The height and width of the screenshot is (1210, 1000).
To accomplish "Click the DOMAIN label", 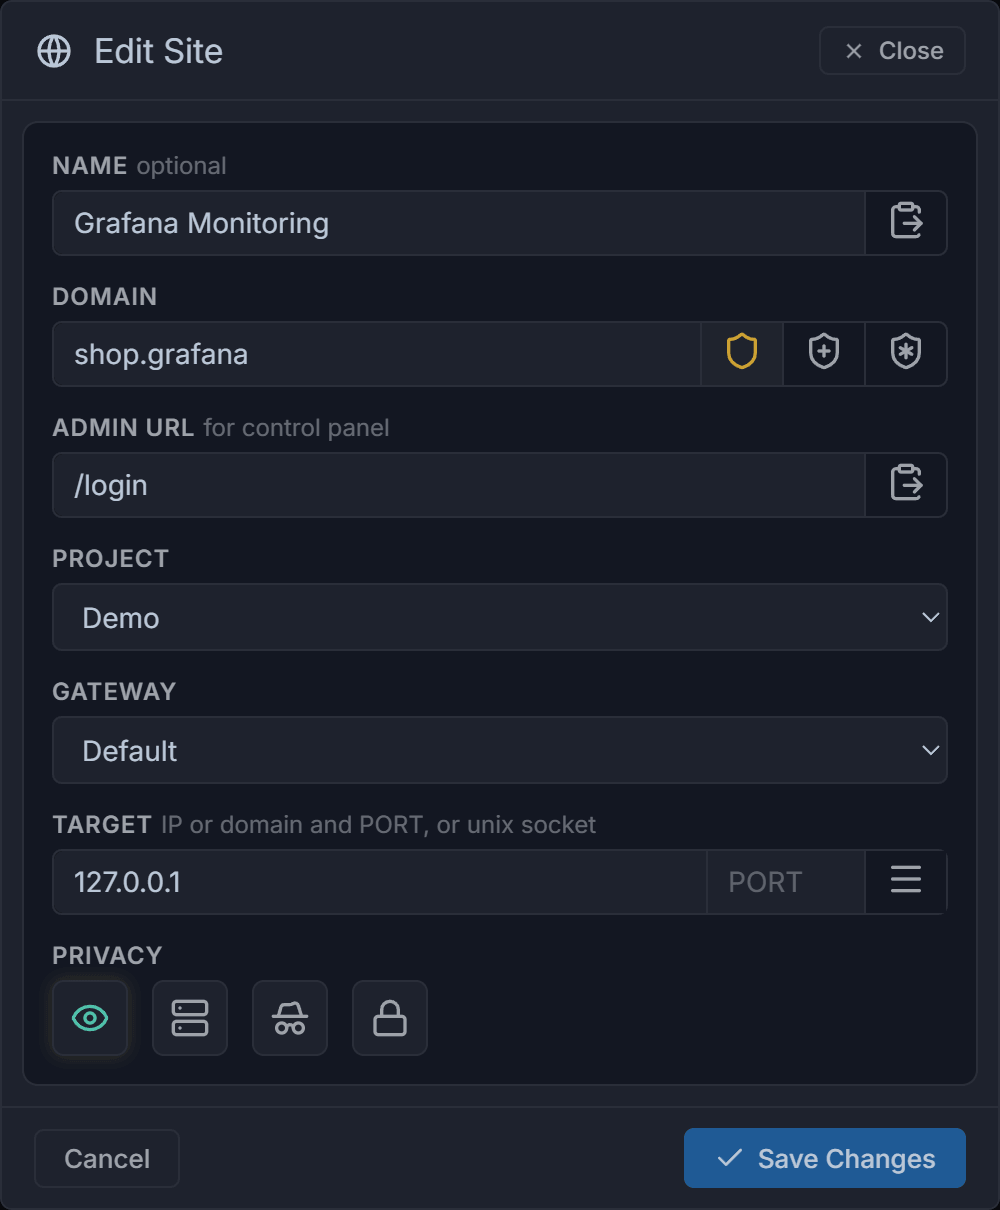I will coord(105,297).
